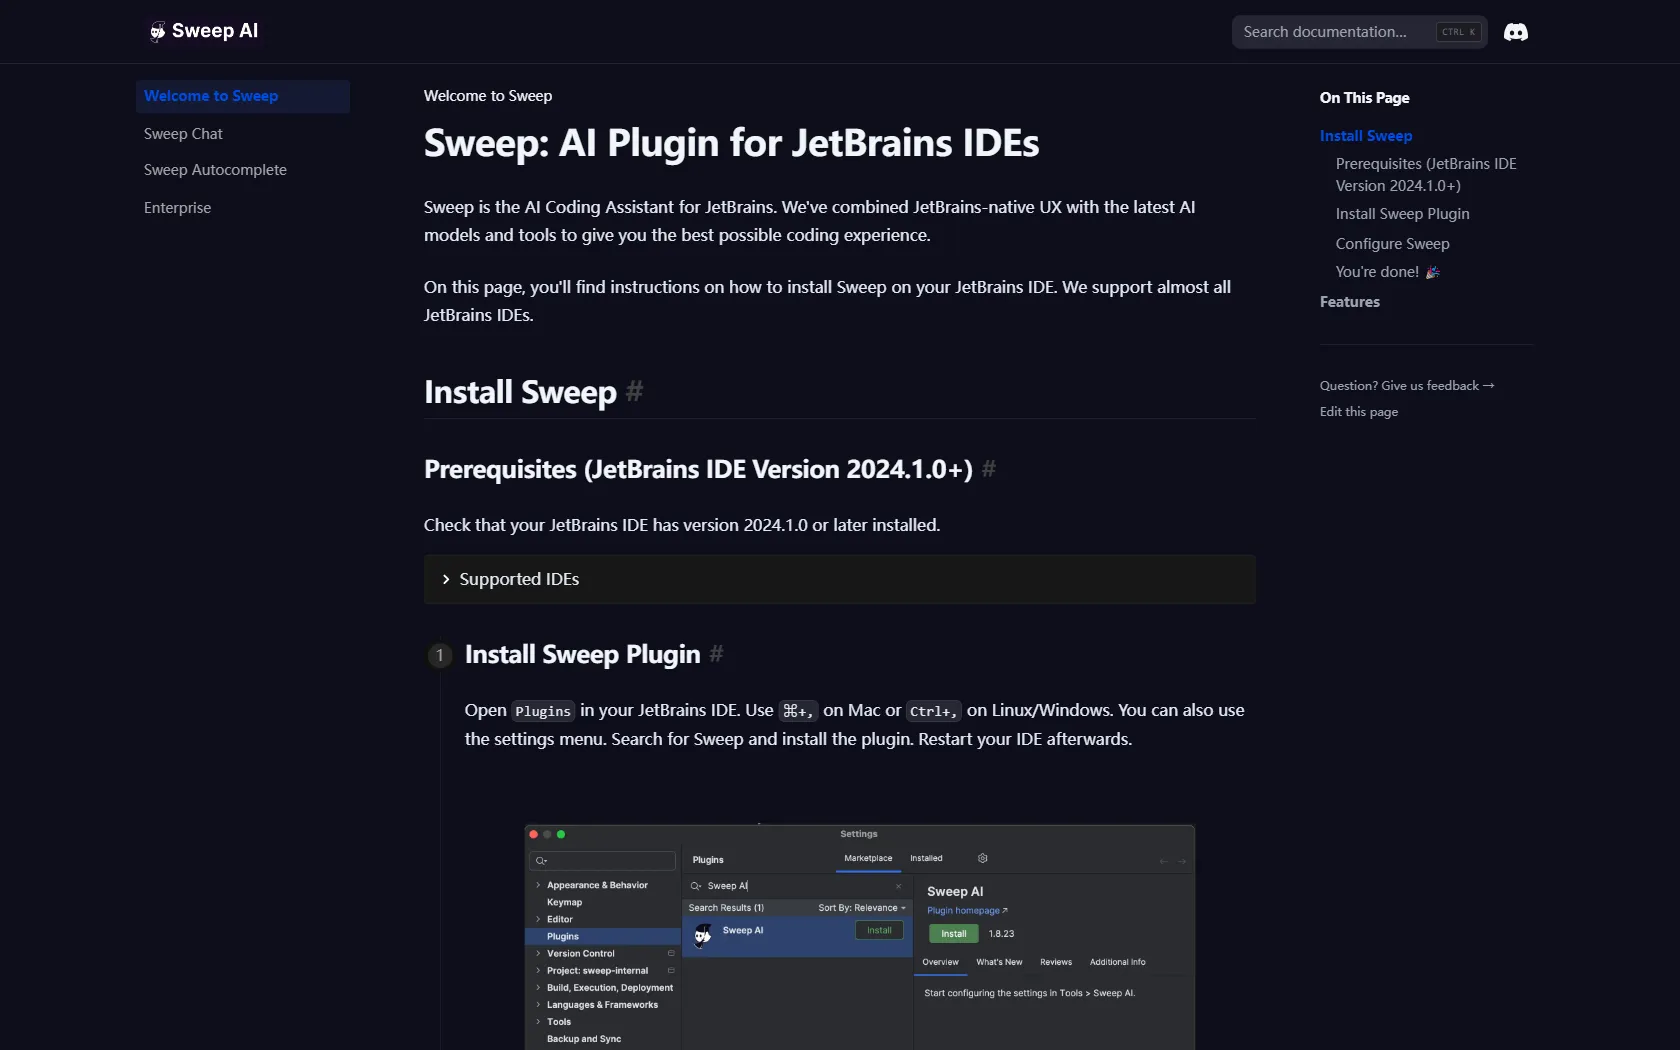Click the JetBrains settings screenshot image
1680x1050 pixels.
859,937
